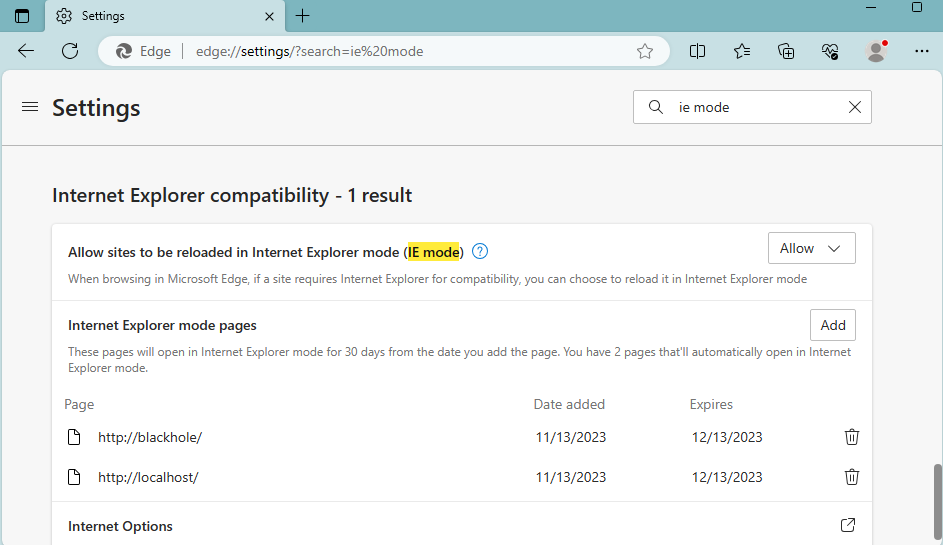Click the Settings tab title
The height and width of the screenshot is (545, 943).
103,16
